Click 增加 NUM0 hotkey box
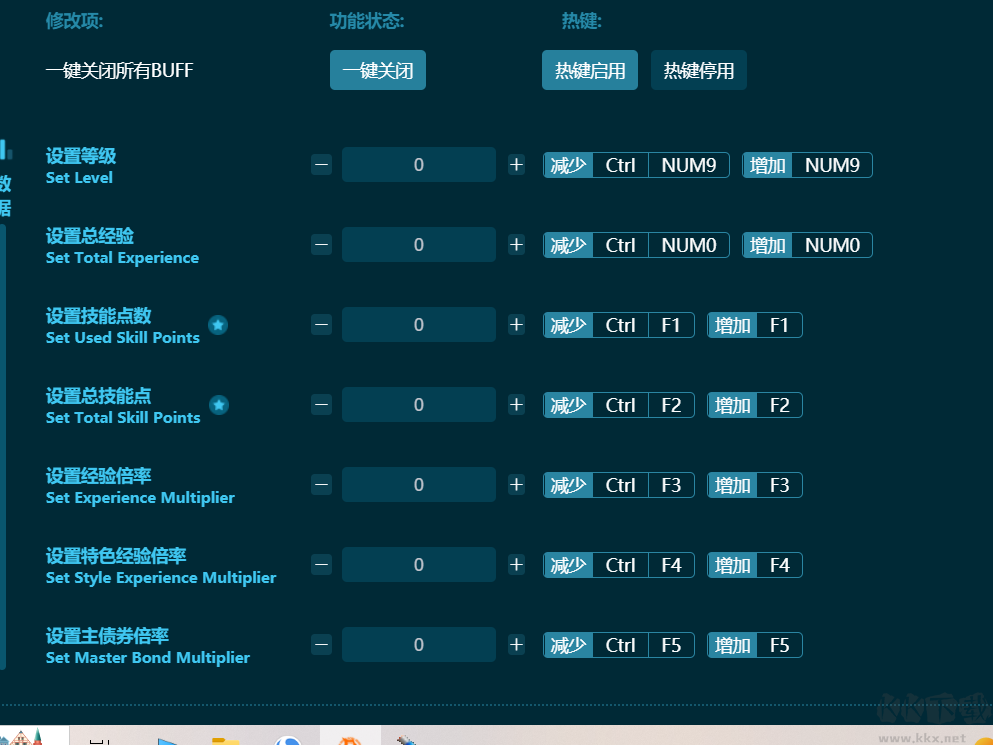 pyautogui.click(x=807, y=245)
